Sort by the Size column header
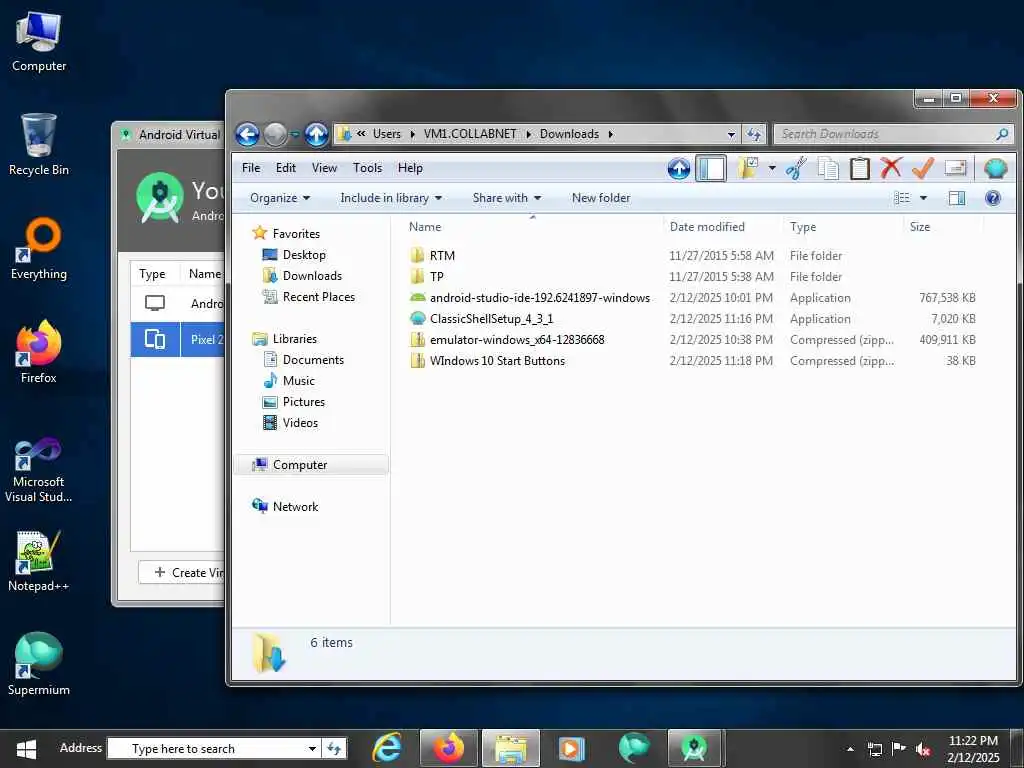 pyautogui.click(x=920, y=227)
